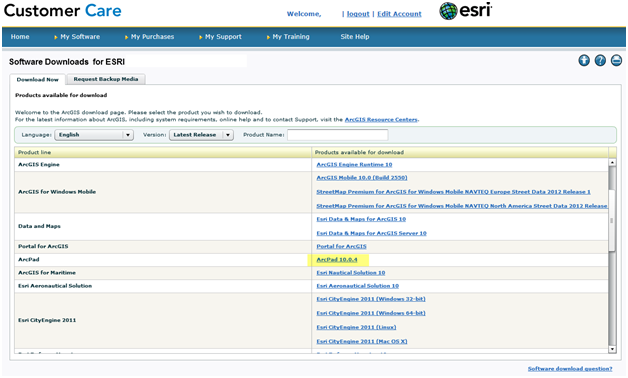Select the Esri CityEngine 2011 row label
Screen dimensions: 628x378
click(47, 321)
